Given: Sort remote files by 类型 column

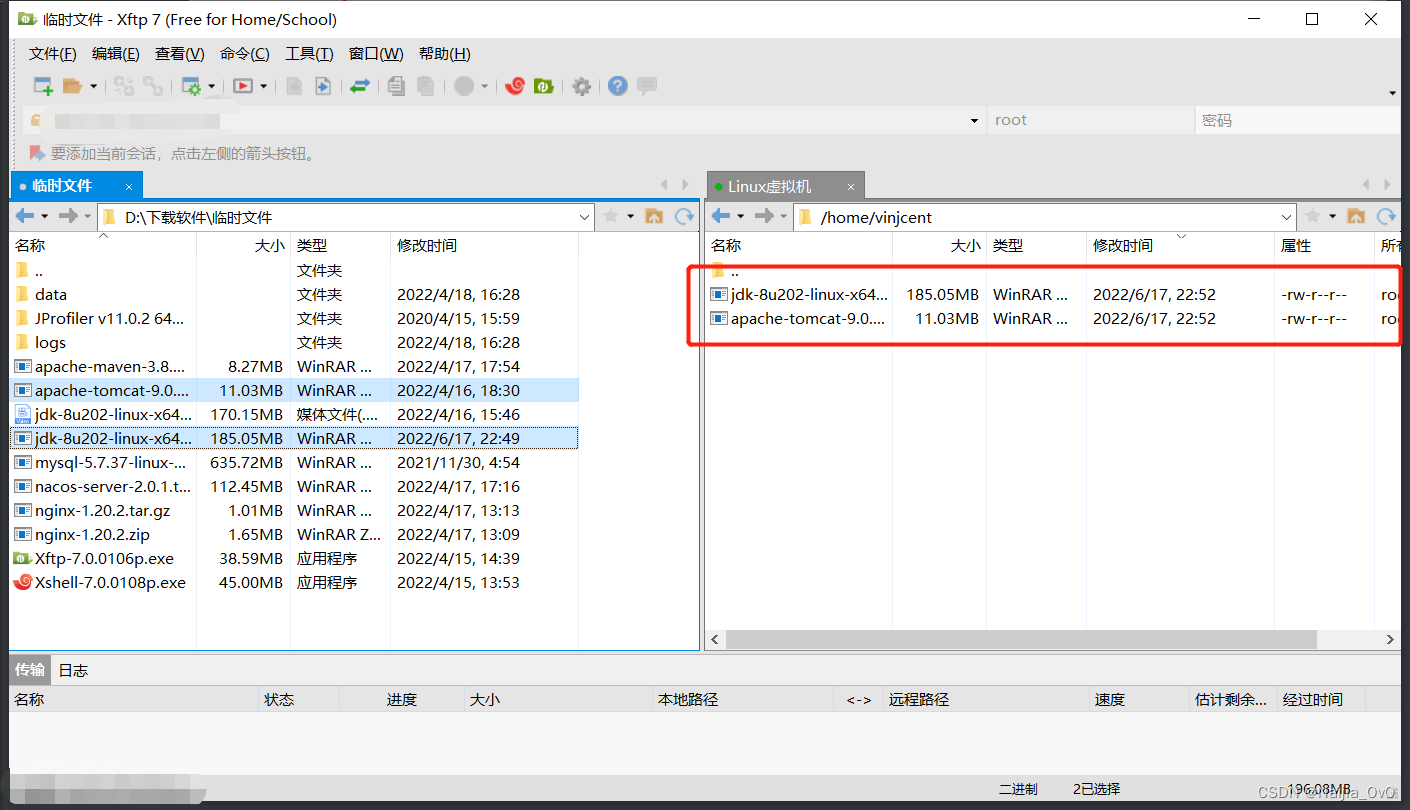Looking at the screenshot, I should pyautogui.click(x=1036, y=245).
